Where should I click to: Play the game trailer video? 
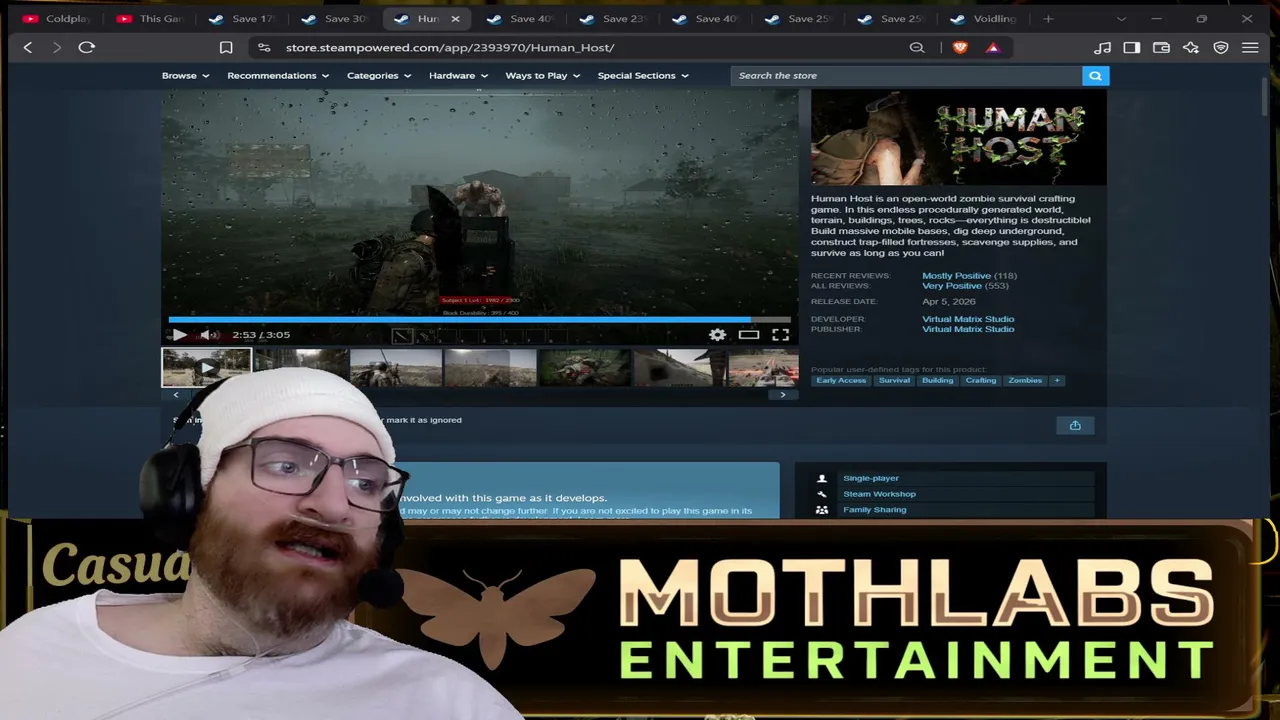[x=179, y=335]
